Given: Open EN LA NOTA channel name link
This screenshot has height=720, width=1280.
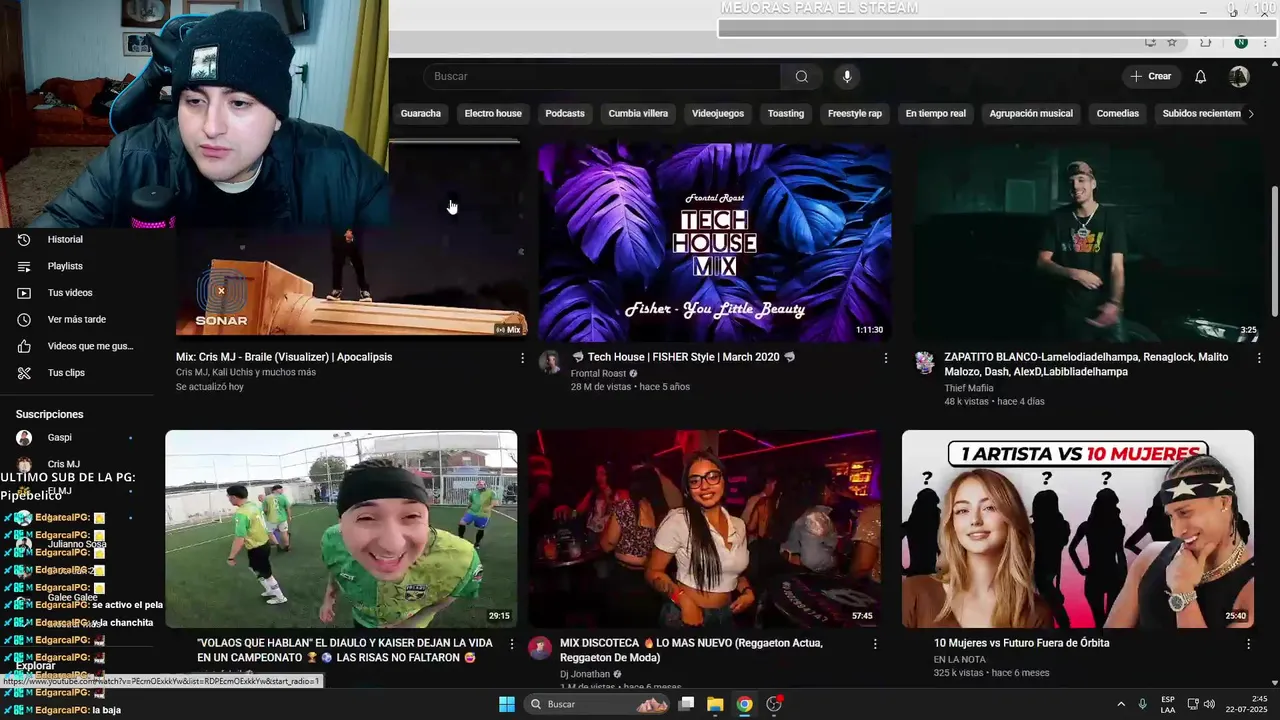Looking at the screenshot, I should click(959, 660).
